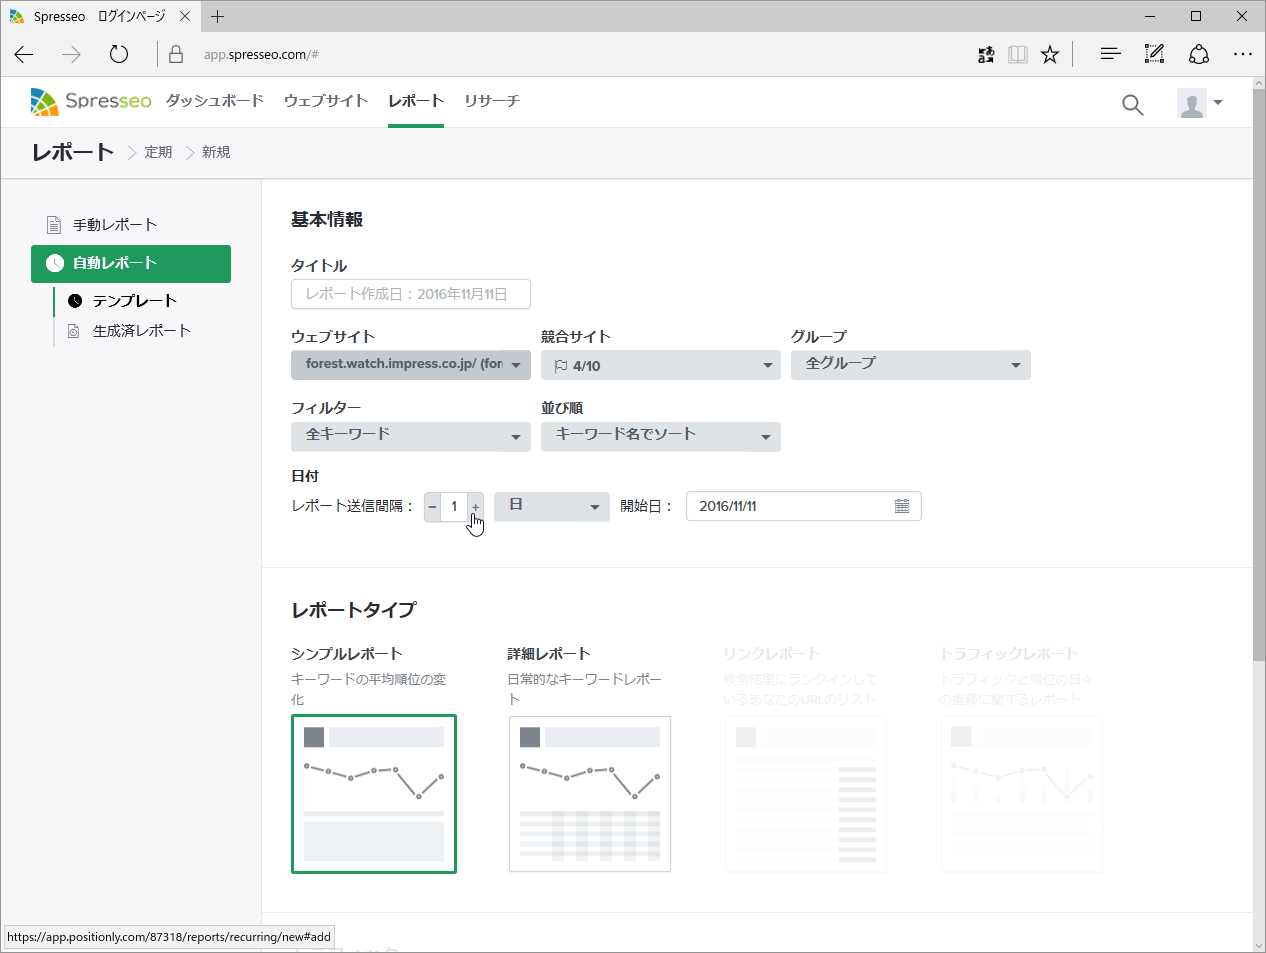
Task: Click the browser forward arrow
Action: (x=71, y=54)
